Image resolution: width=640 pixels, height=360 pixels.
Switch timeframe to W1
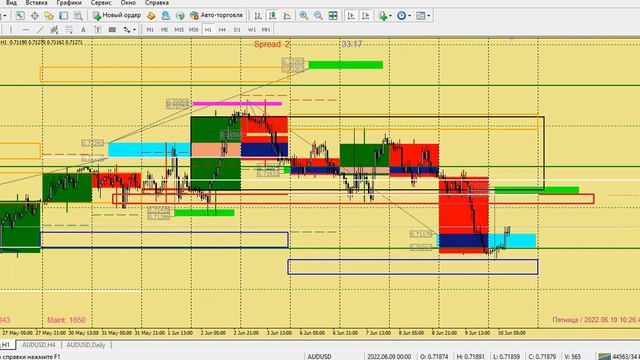click(252, 29)
